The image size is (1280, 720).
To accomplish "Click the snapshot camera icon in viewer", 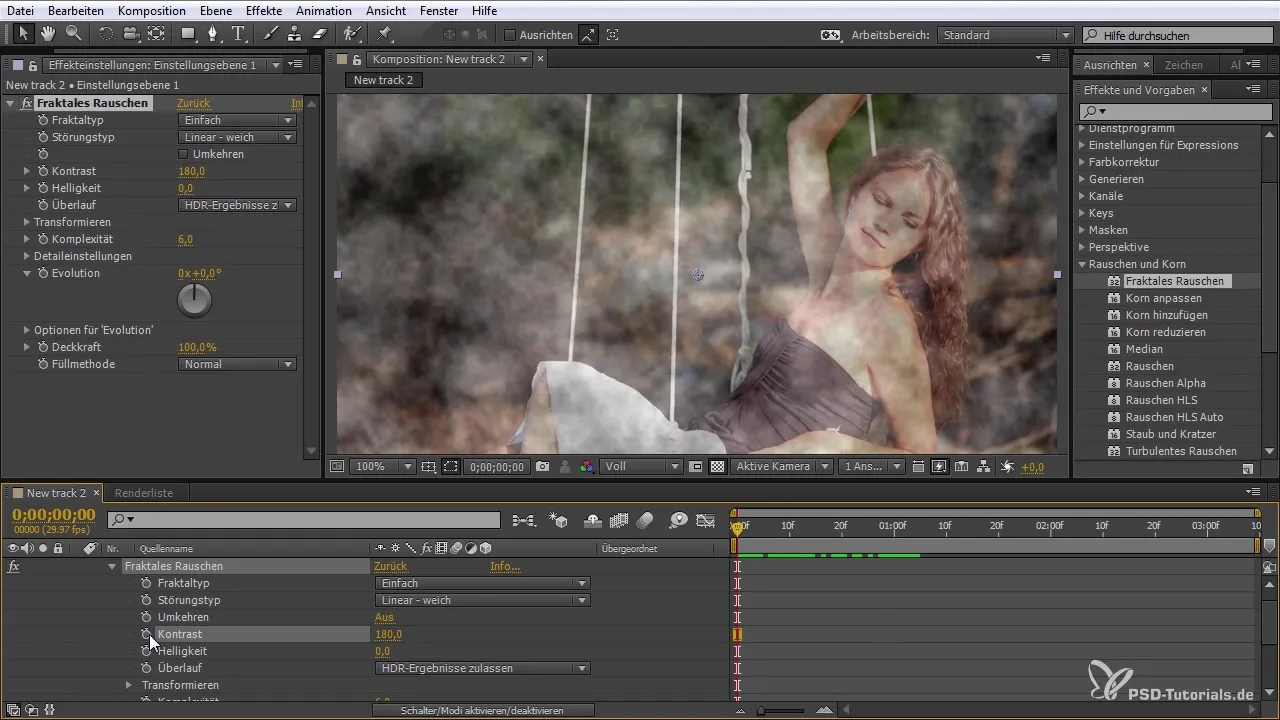I will click(542, 467).
